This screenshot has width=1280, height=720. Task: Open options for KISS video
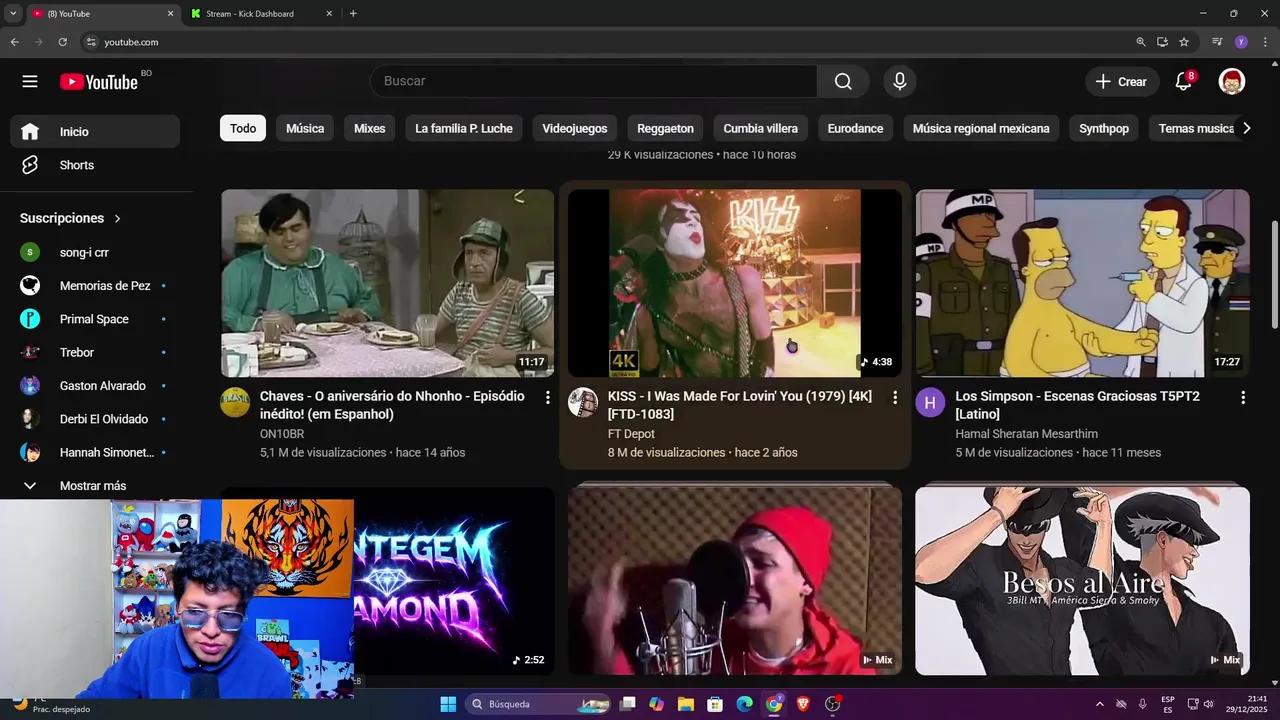895,397
